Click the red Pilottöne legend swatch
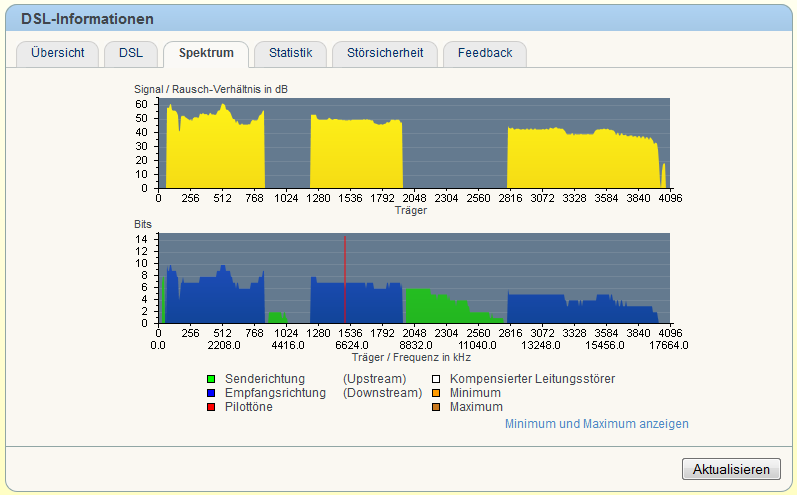This screenshot has height=495, width=797. pos(211,407)
